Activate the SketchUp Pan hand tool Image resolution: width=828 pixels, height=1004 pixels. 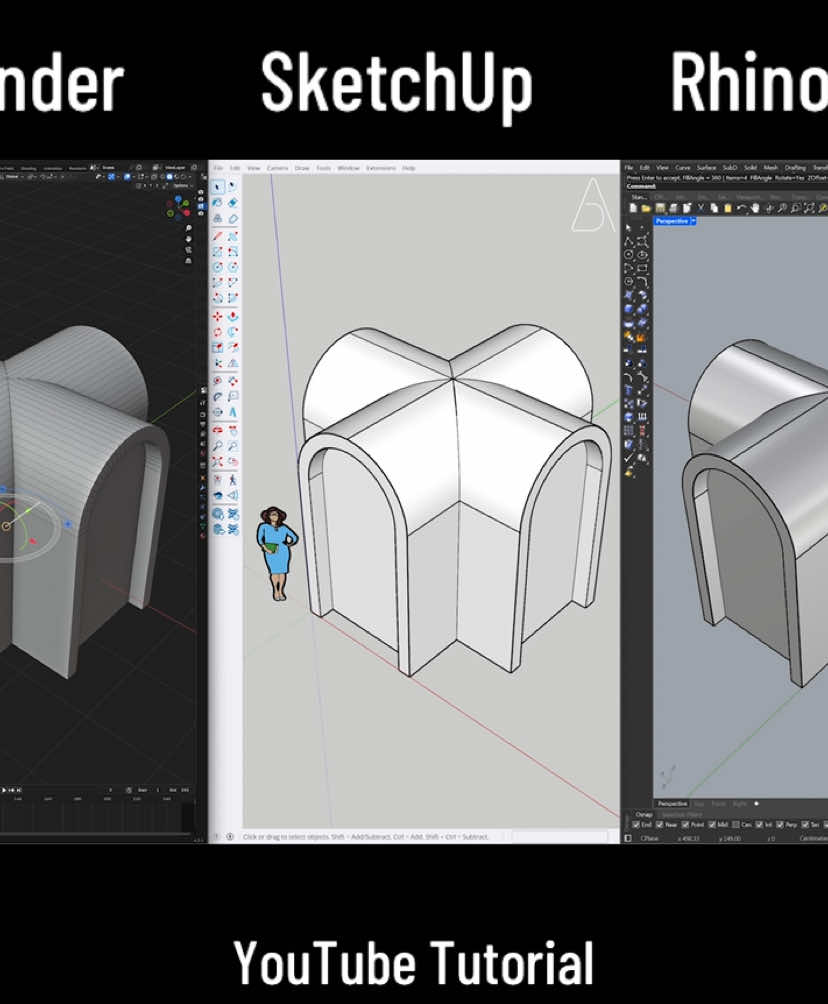point(233,429)
